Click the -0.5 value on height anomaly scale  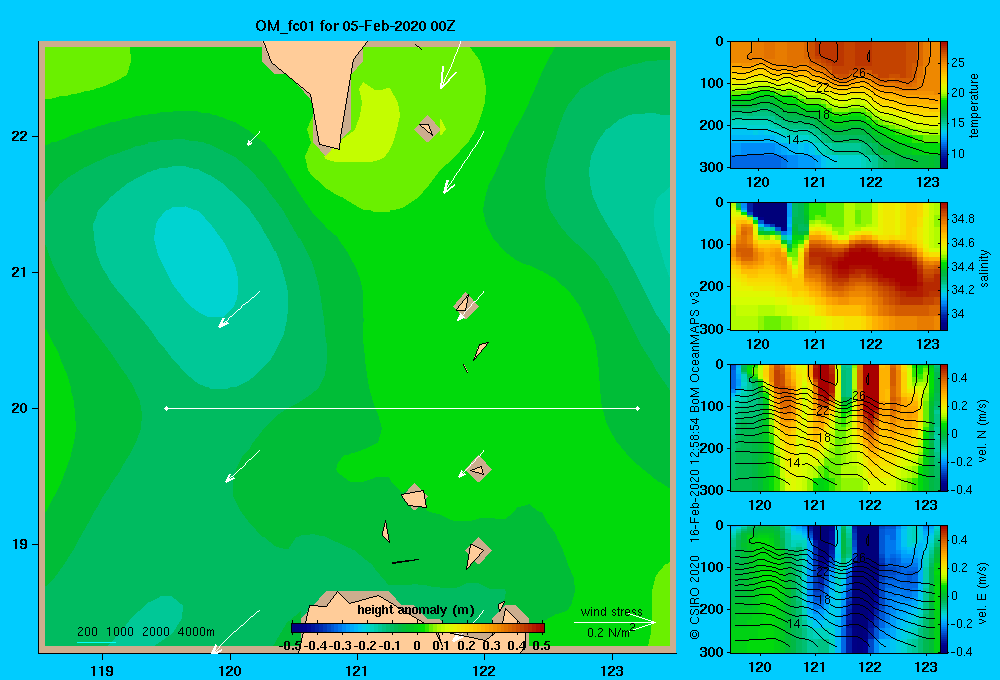290,646
